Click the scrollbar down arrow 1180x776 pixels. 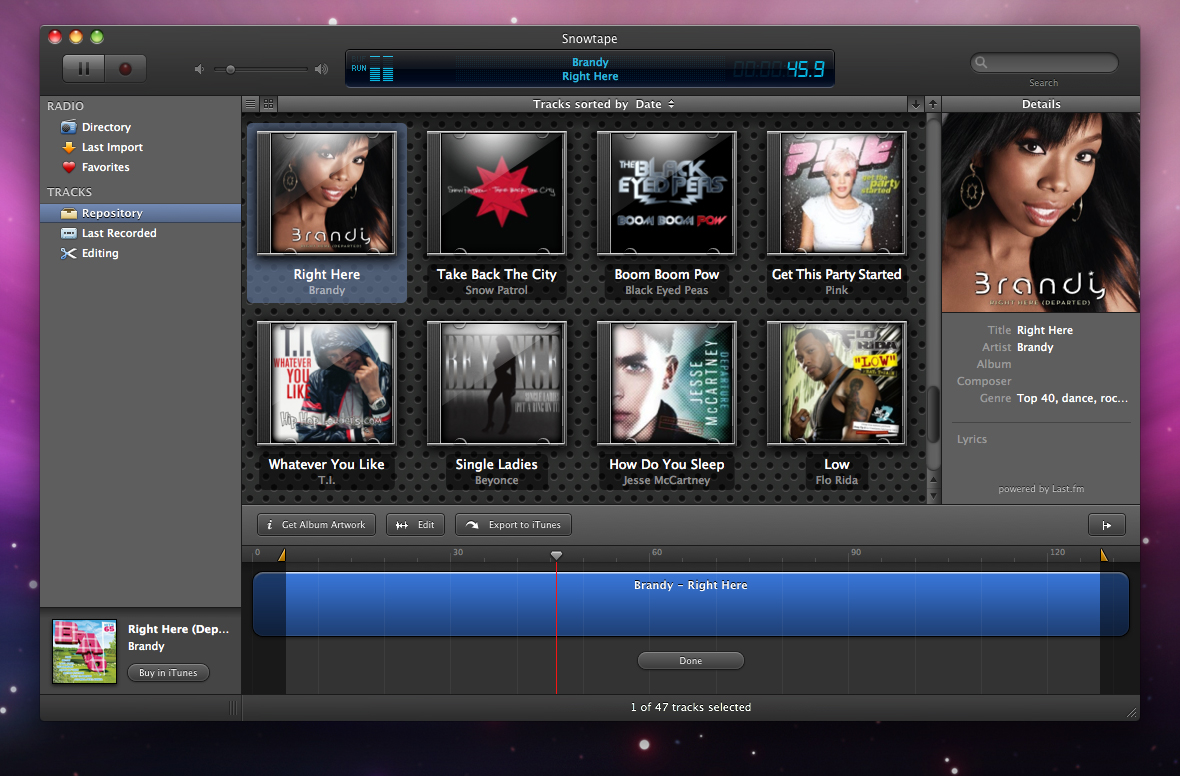point(933,497)
